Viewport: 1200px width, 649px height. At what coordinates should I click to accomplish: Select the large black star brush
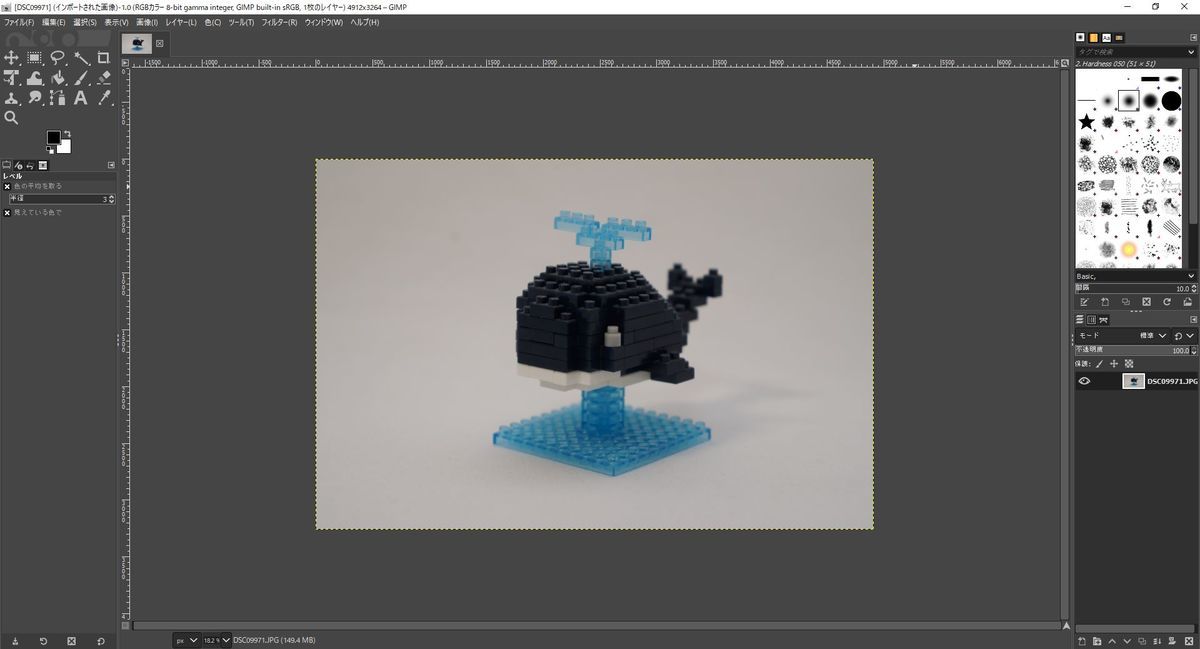[x=1086, y=122]
